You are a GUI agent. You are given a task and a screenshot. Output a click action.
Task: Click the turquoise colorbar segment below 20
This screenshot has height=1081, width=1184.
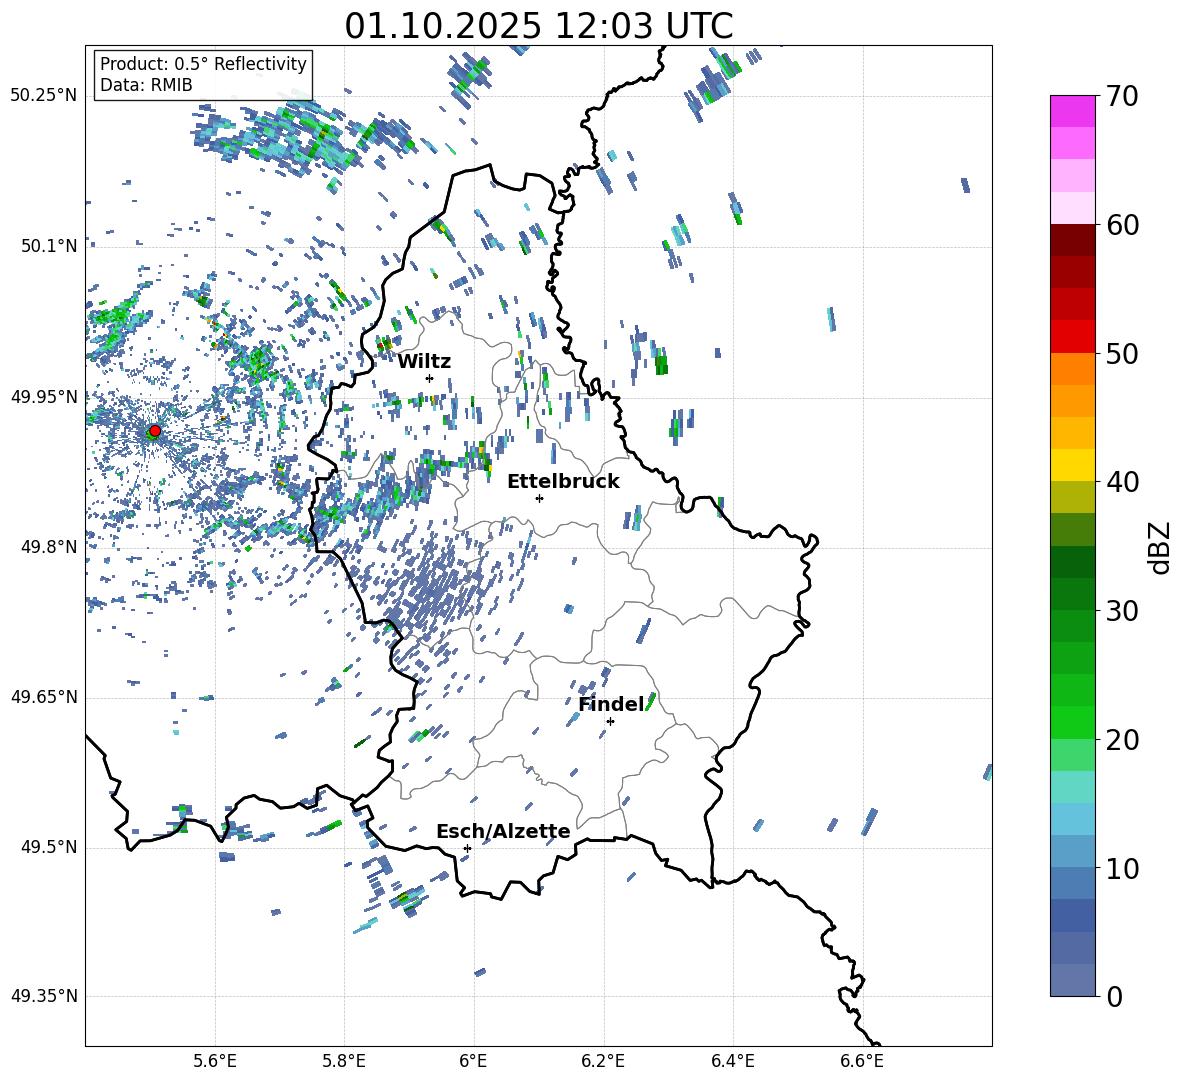(x=1073, y=787)
